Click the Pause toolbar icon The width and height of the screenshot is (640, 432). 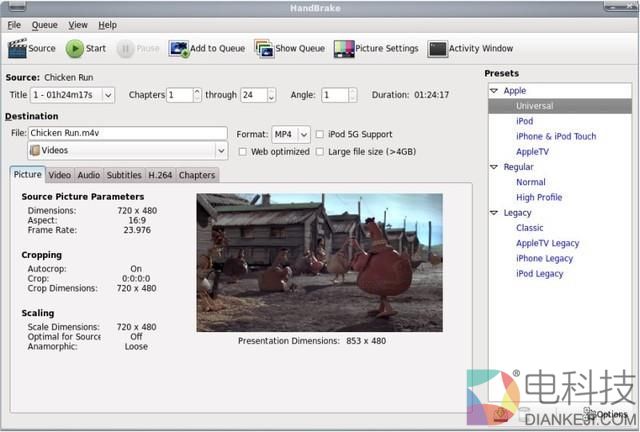(x=125, y=48)
